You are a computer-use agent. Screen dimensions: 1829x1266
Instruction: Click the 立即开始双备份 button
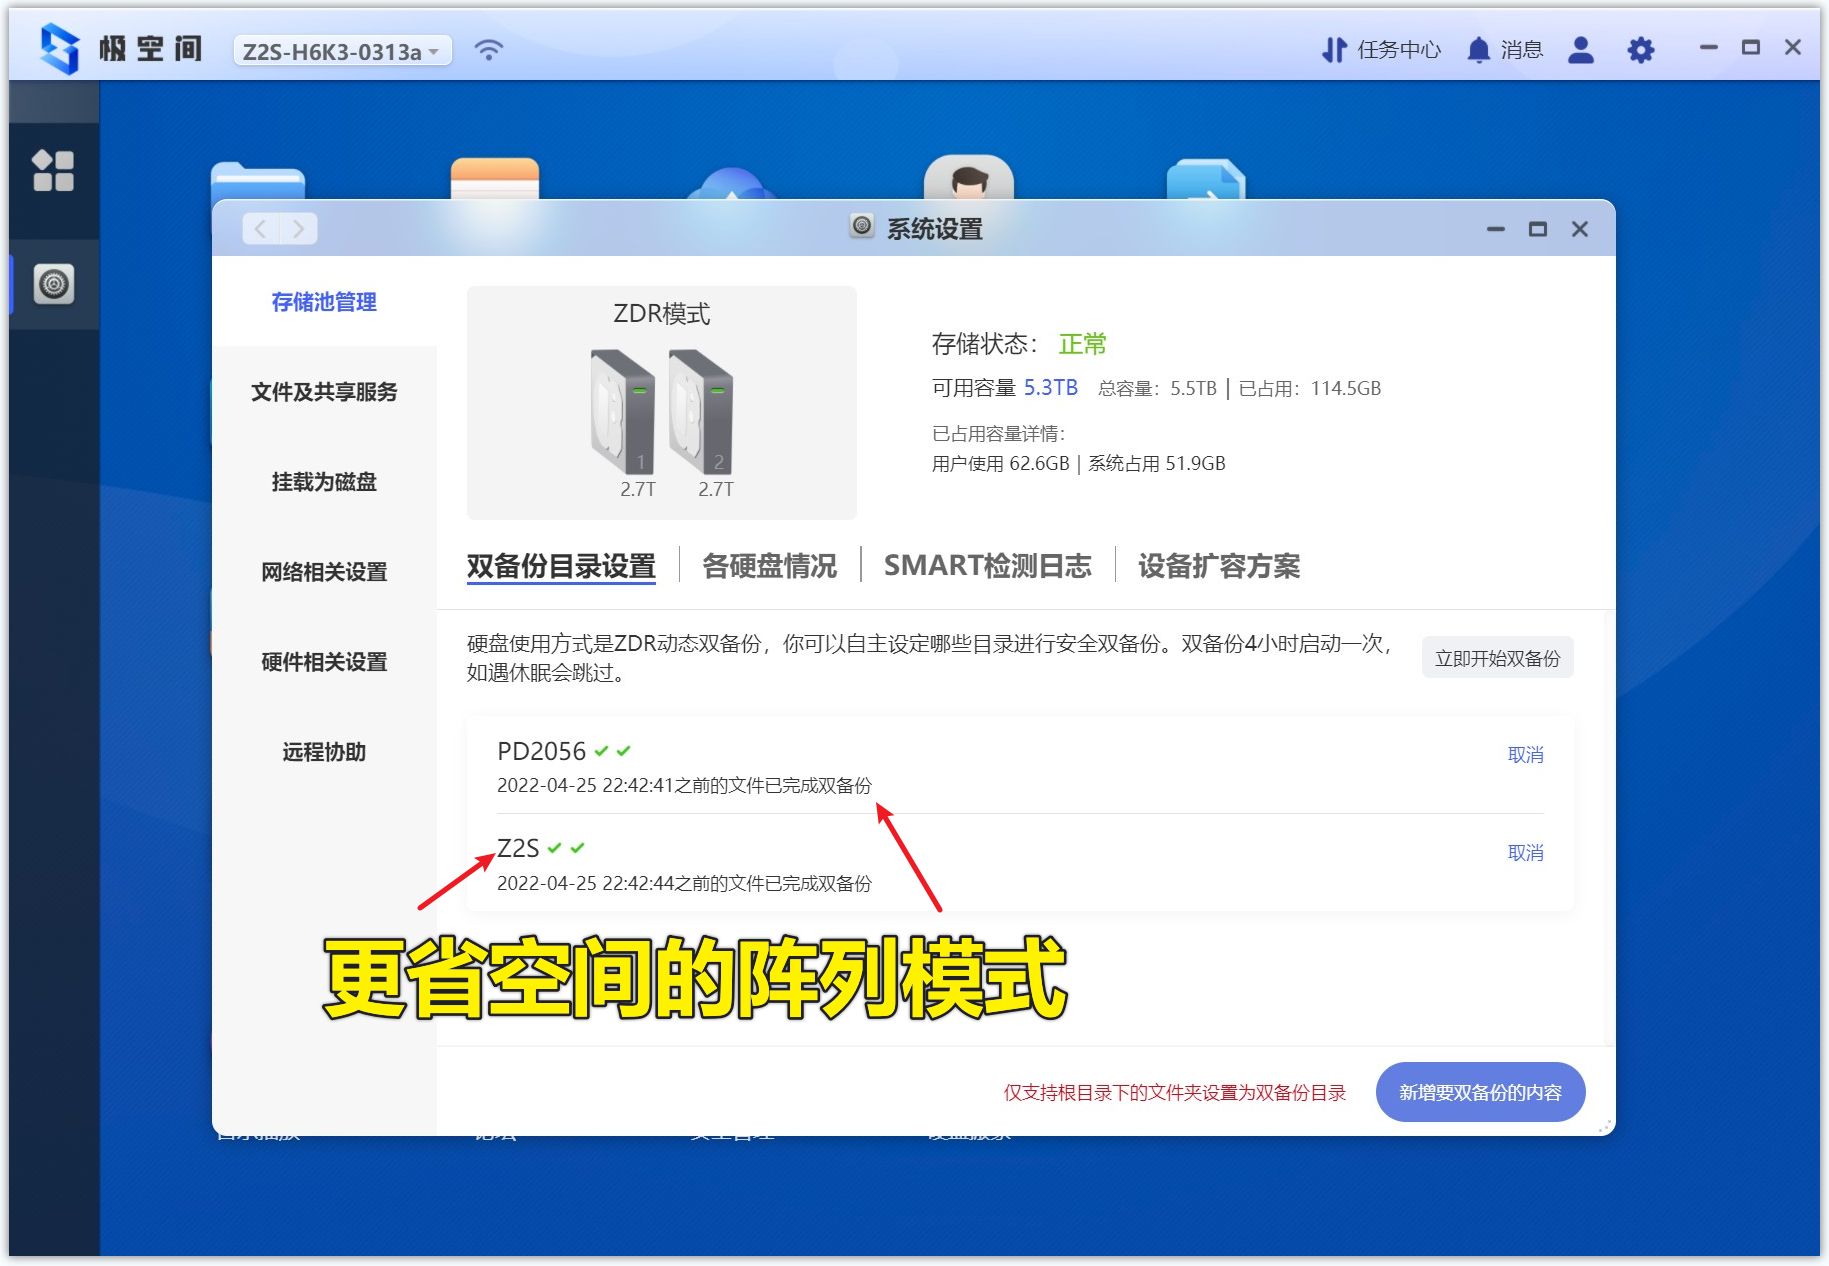pyautogui.click(x=1497, y=658)
